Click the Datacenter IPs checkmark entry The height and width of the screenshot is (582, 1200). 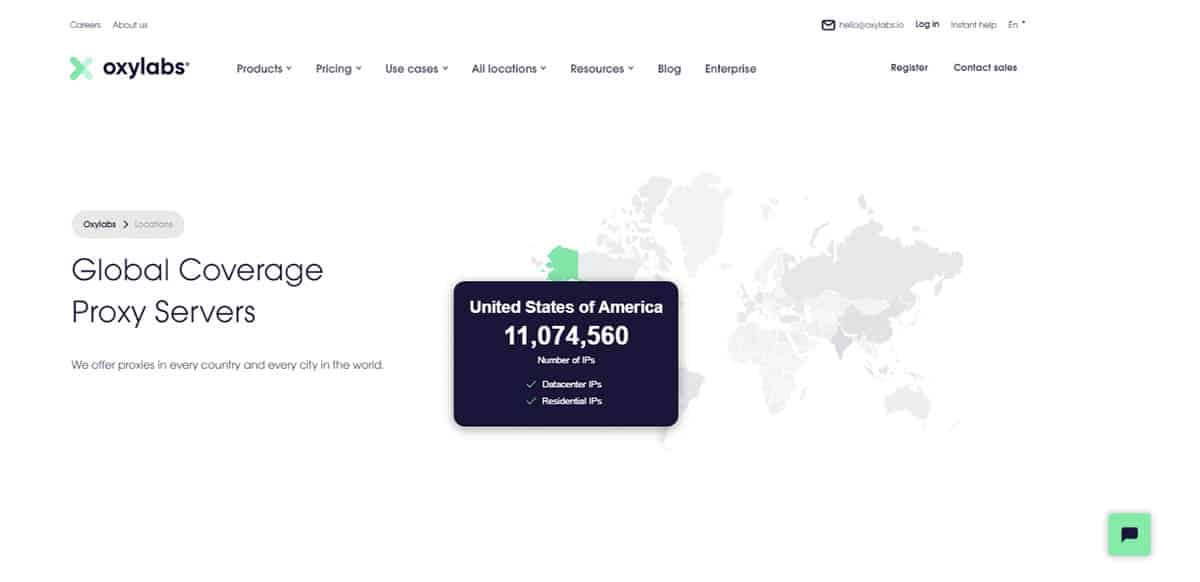click(564, 384)
